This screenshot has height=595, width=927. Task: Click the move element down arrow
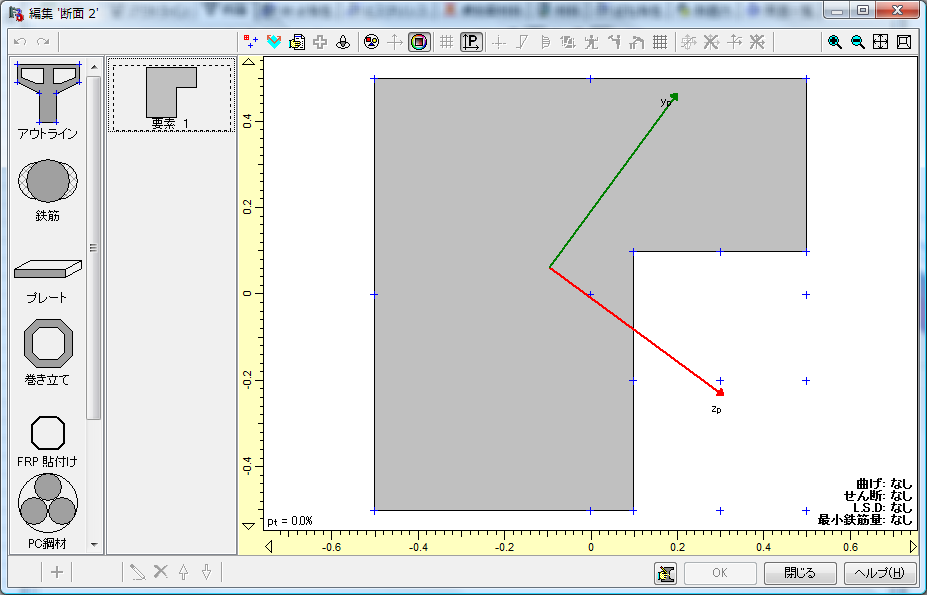(x=206, y=572)
